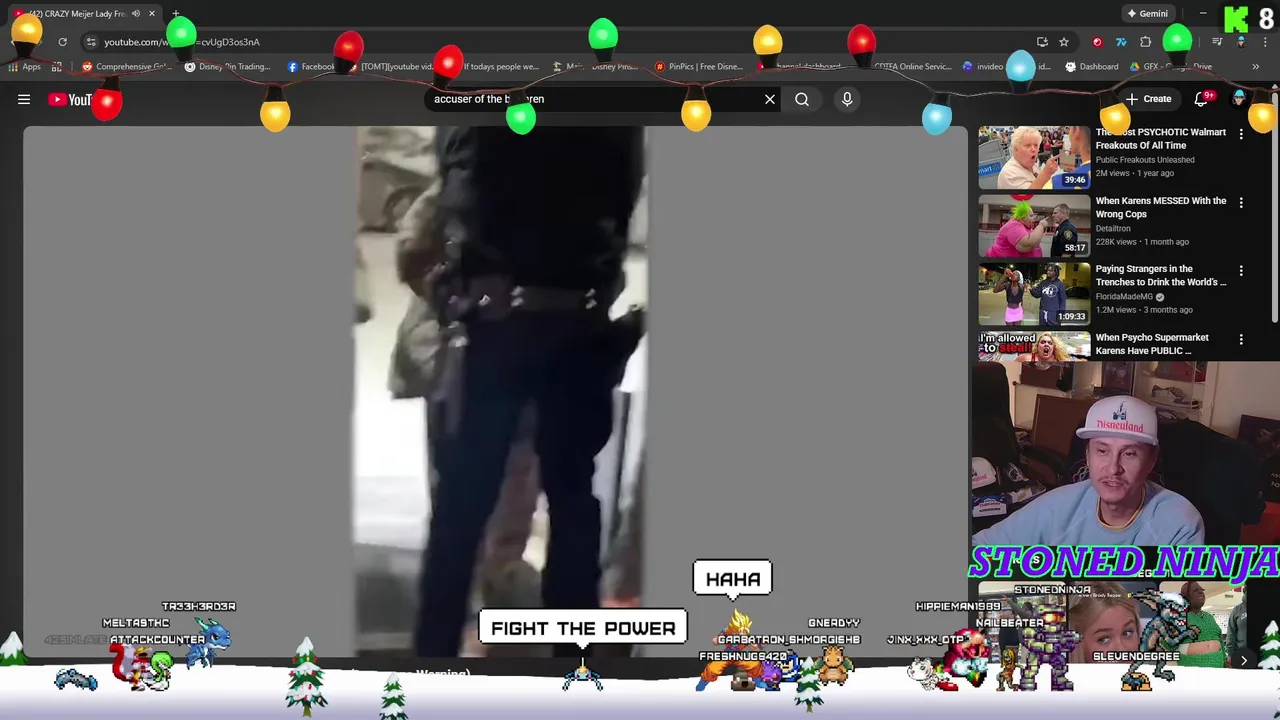Open Public Freakouts Unleashed channel name
The width and height of the screenshot is (1280, 720).
(x=1144, y=160)
